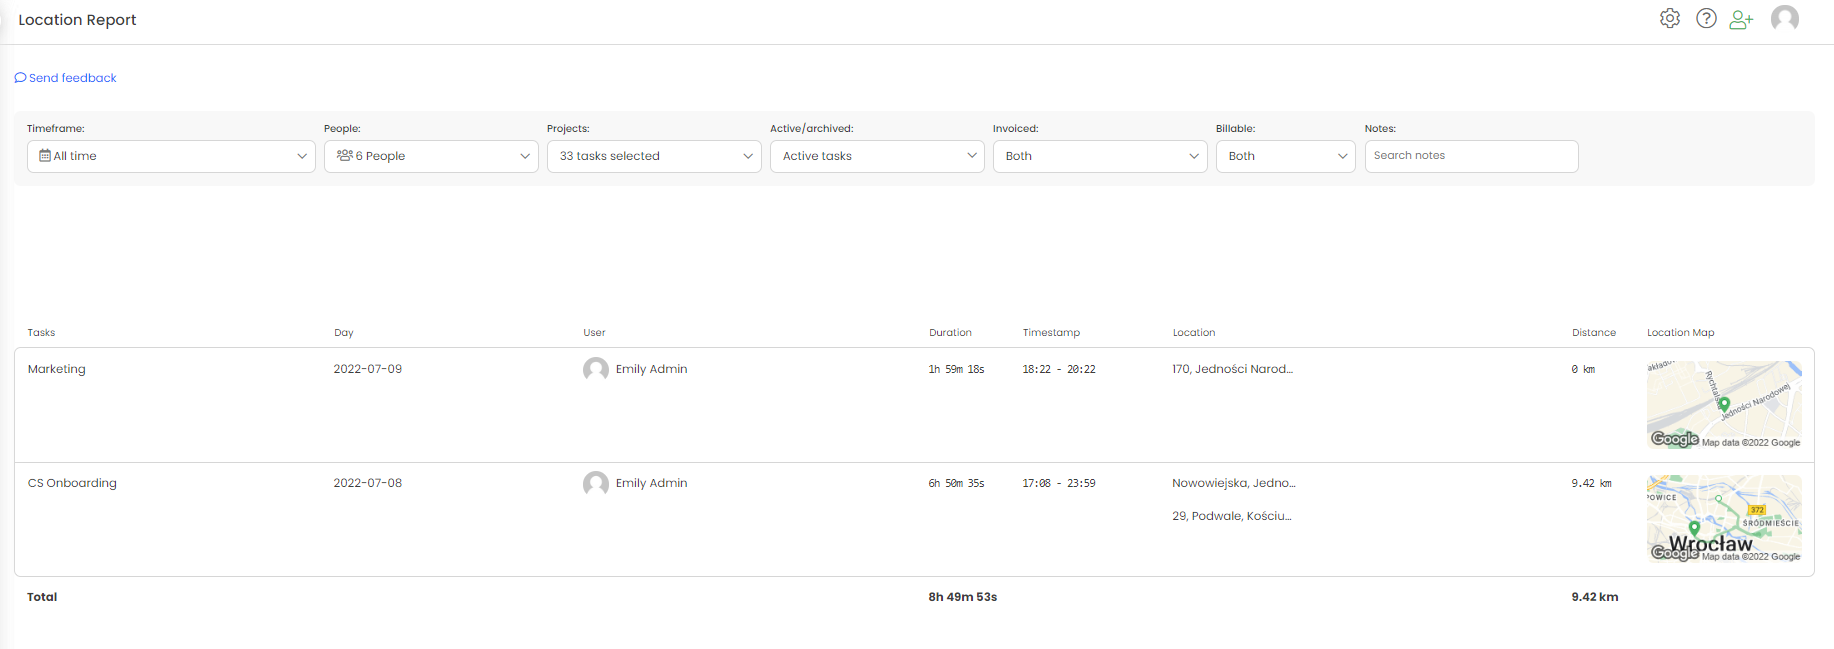Click Emily Admin avatar in Marketing row
The width and height of the screenshot is (1834, 649).
[x=596, y=369]
